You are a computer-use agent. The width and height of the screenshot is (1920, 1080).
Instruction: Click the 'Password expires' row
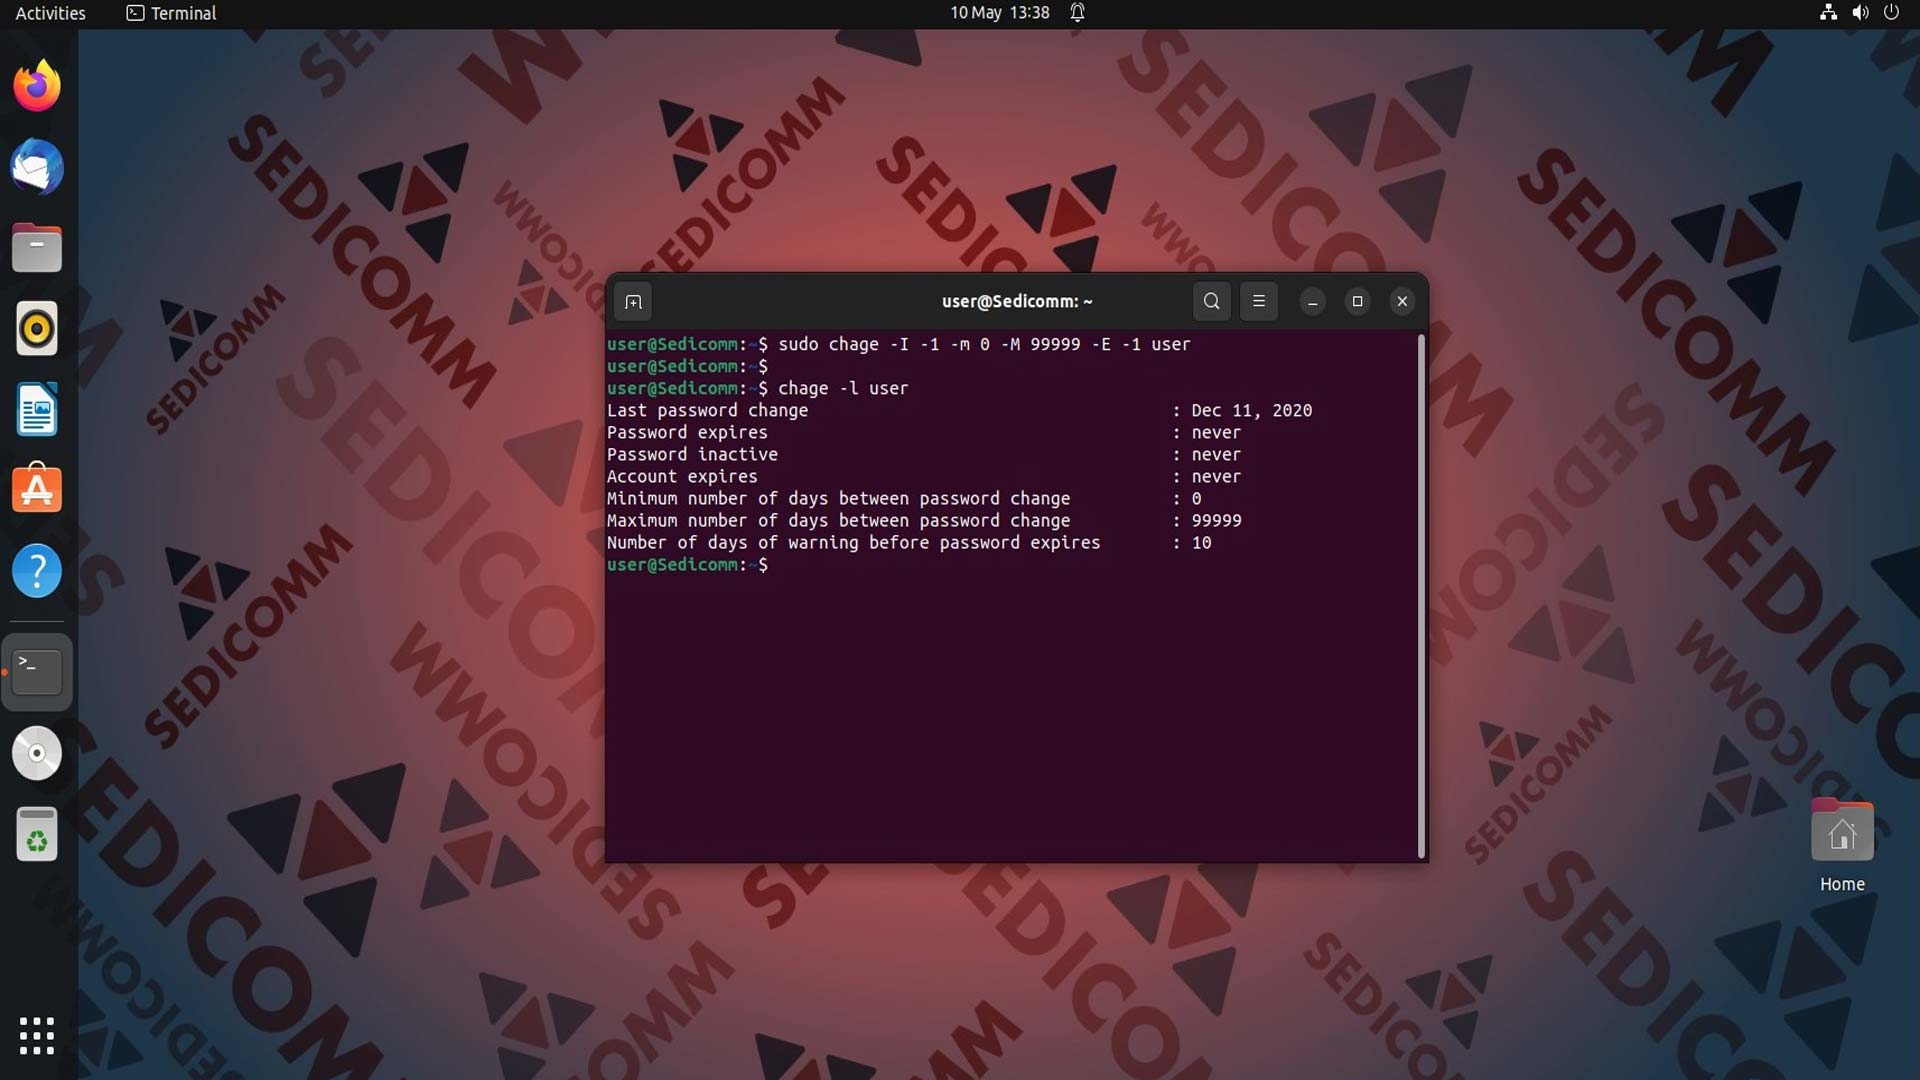pos(924,432)
